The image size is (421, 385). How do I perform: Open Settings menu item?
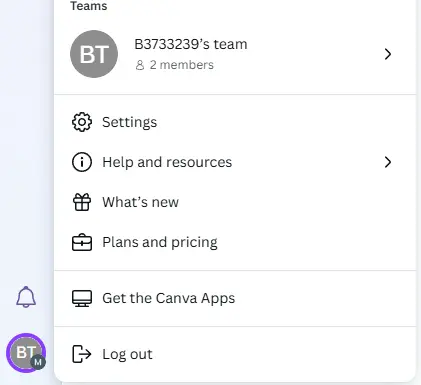(235, 122)
